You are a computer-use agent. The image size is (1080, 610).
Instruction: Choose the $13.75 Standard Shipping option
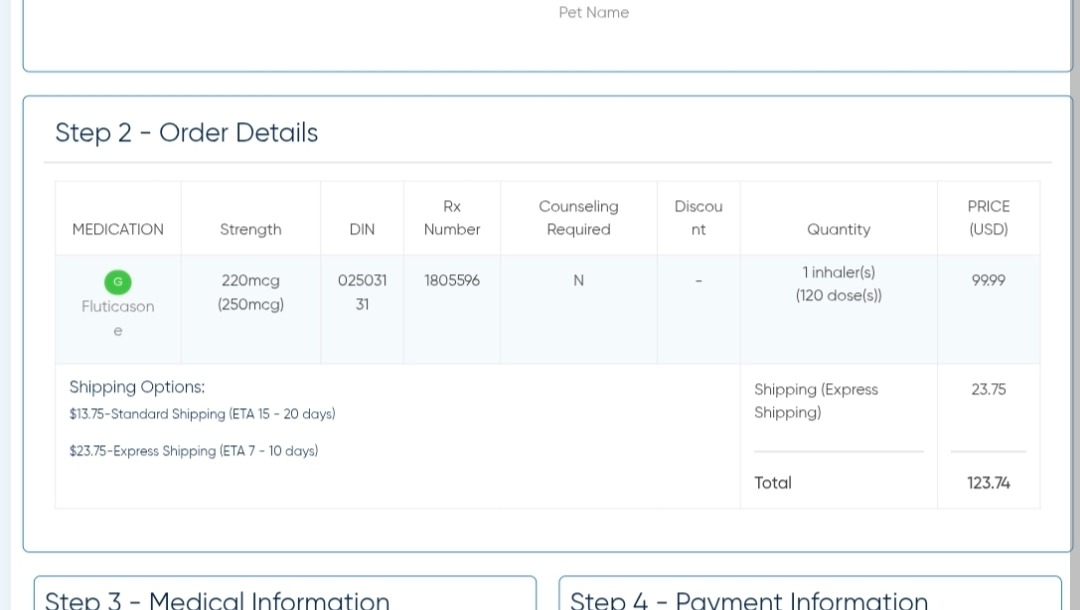(x=202, y=414)
